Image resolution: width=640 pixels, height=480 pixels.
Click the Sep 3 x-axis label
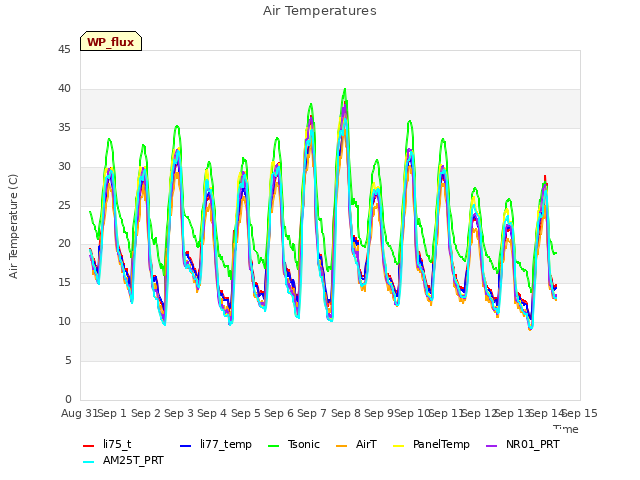tap(179, 413)
